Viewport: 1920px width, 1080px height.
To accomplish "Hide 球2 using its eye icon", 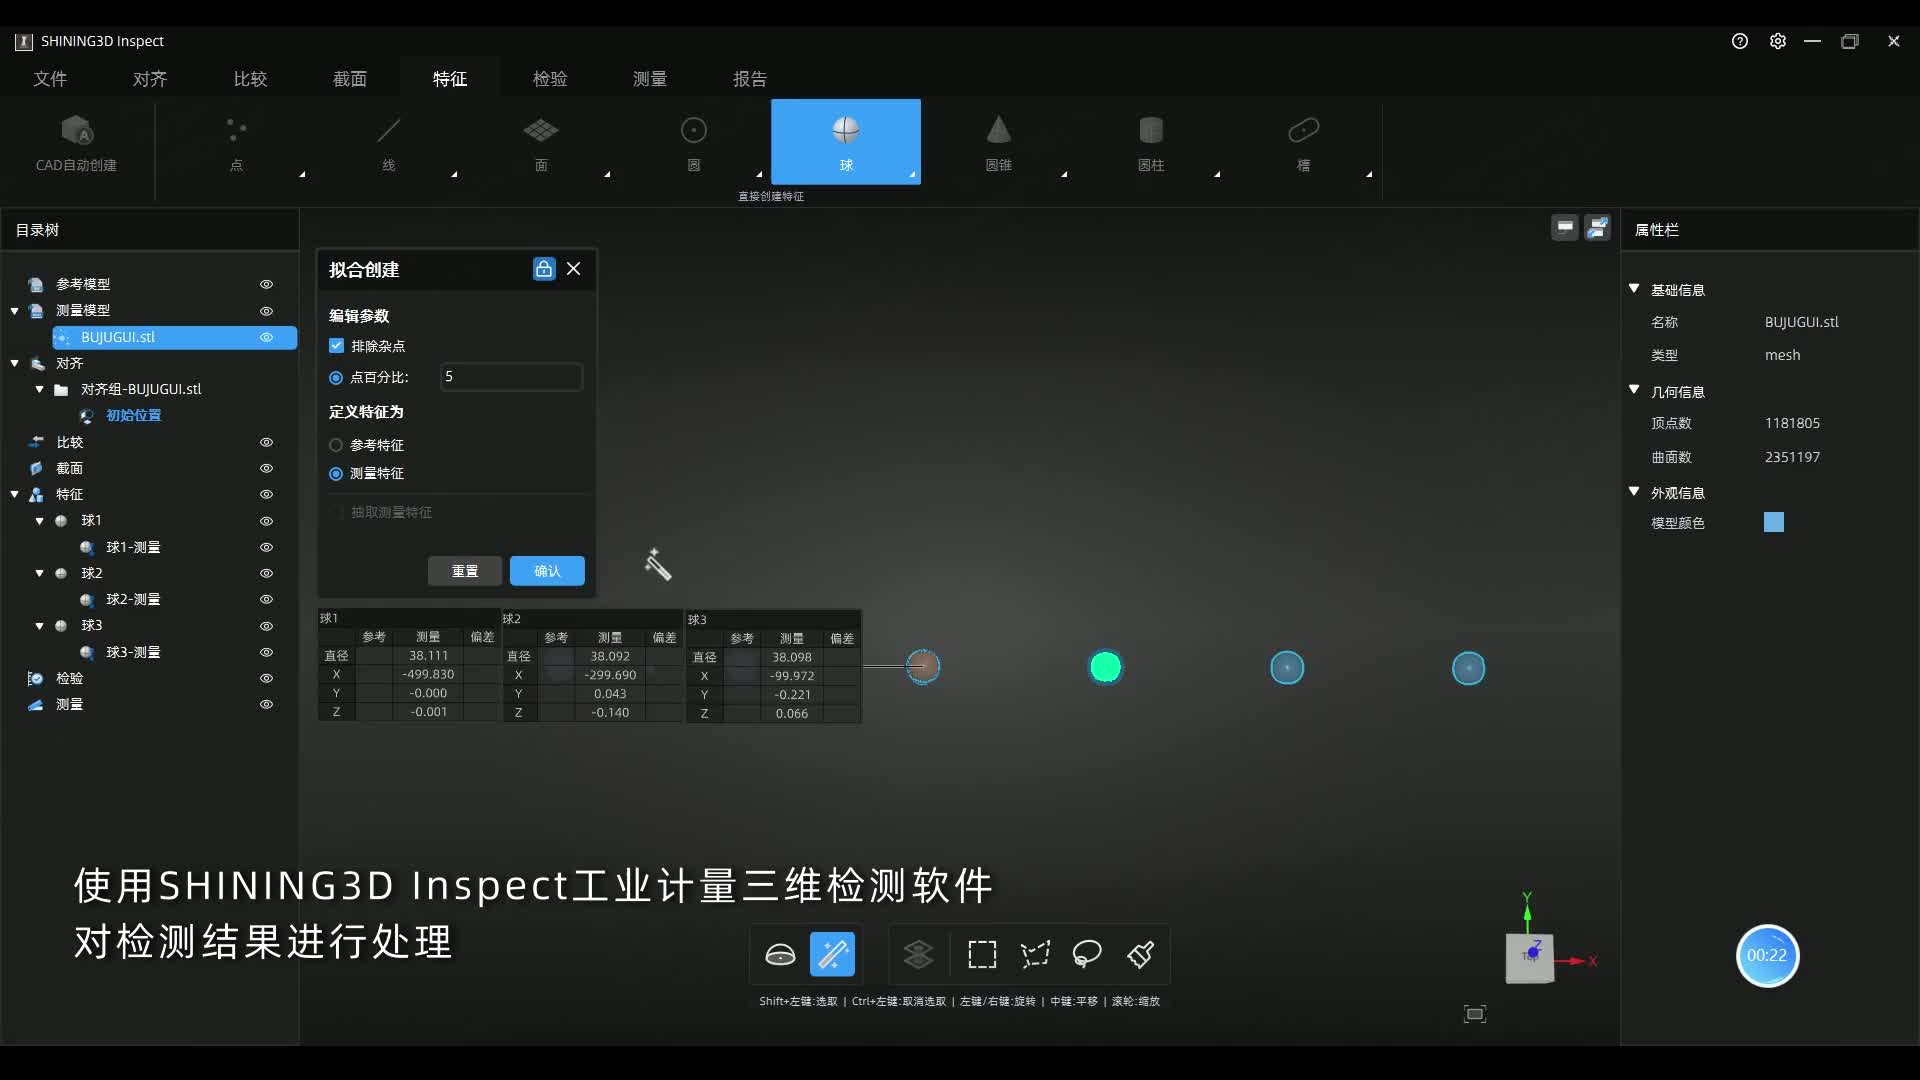I will (x=266, y=573).
